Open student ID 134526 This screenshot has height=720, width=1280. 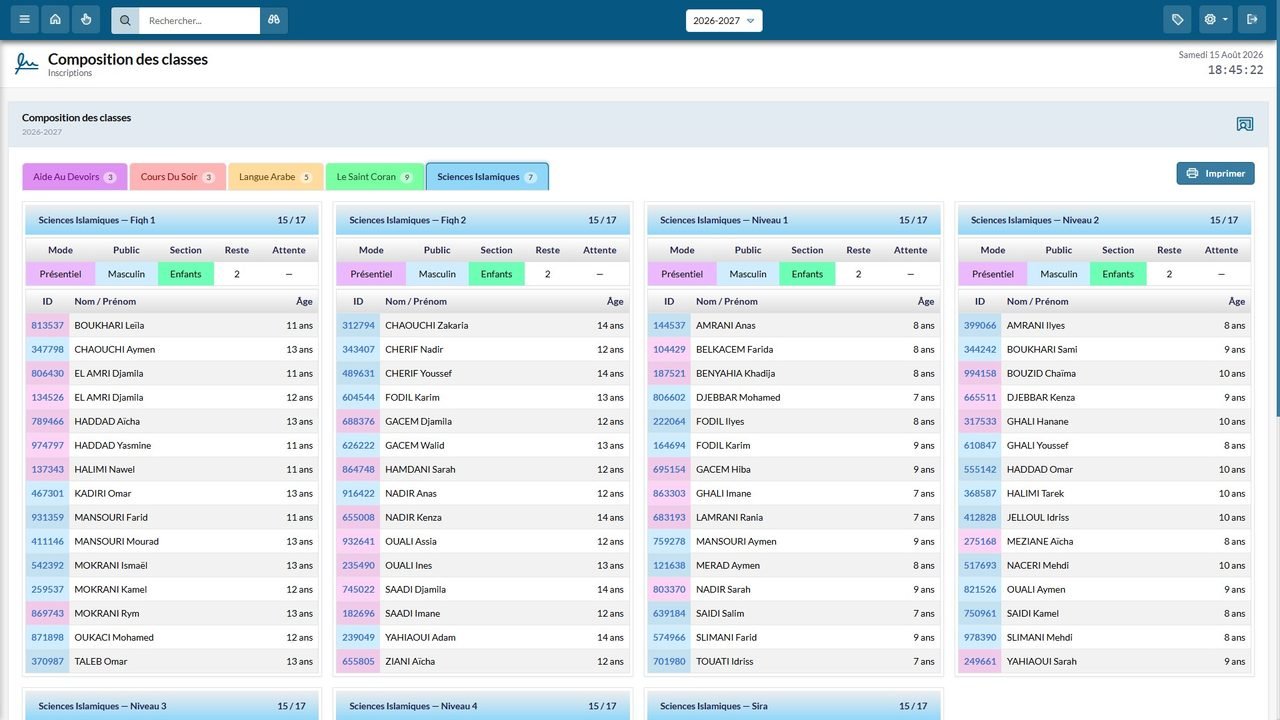click(47, 397)
